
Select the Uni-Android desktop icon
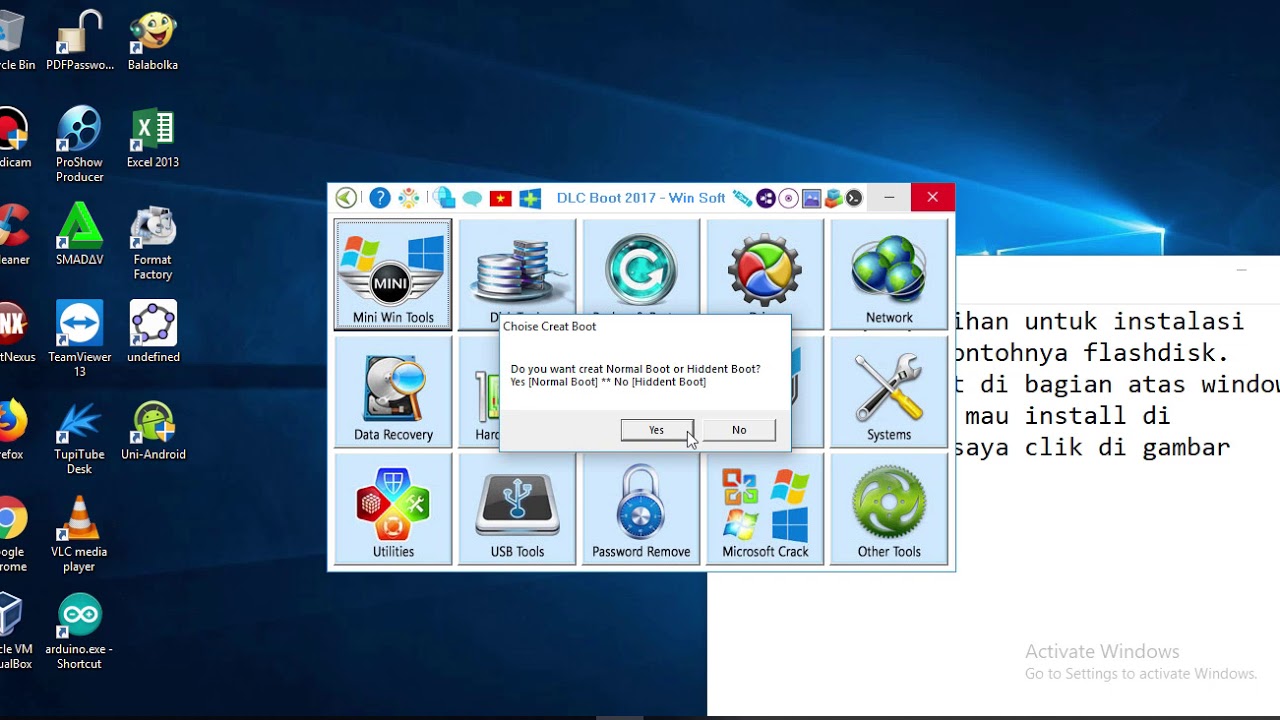click(153, 430)
